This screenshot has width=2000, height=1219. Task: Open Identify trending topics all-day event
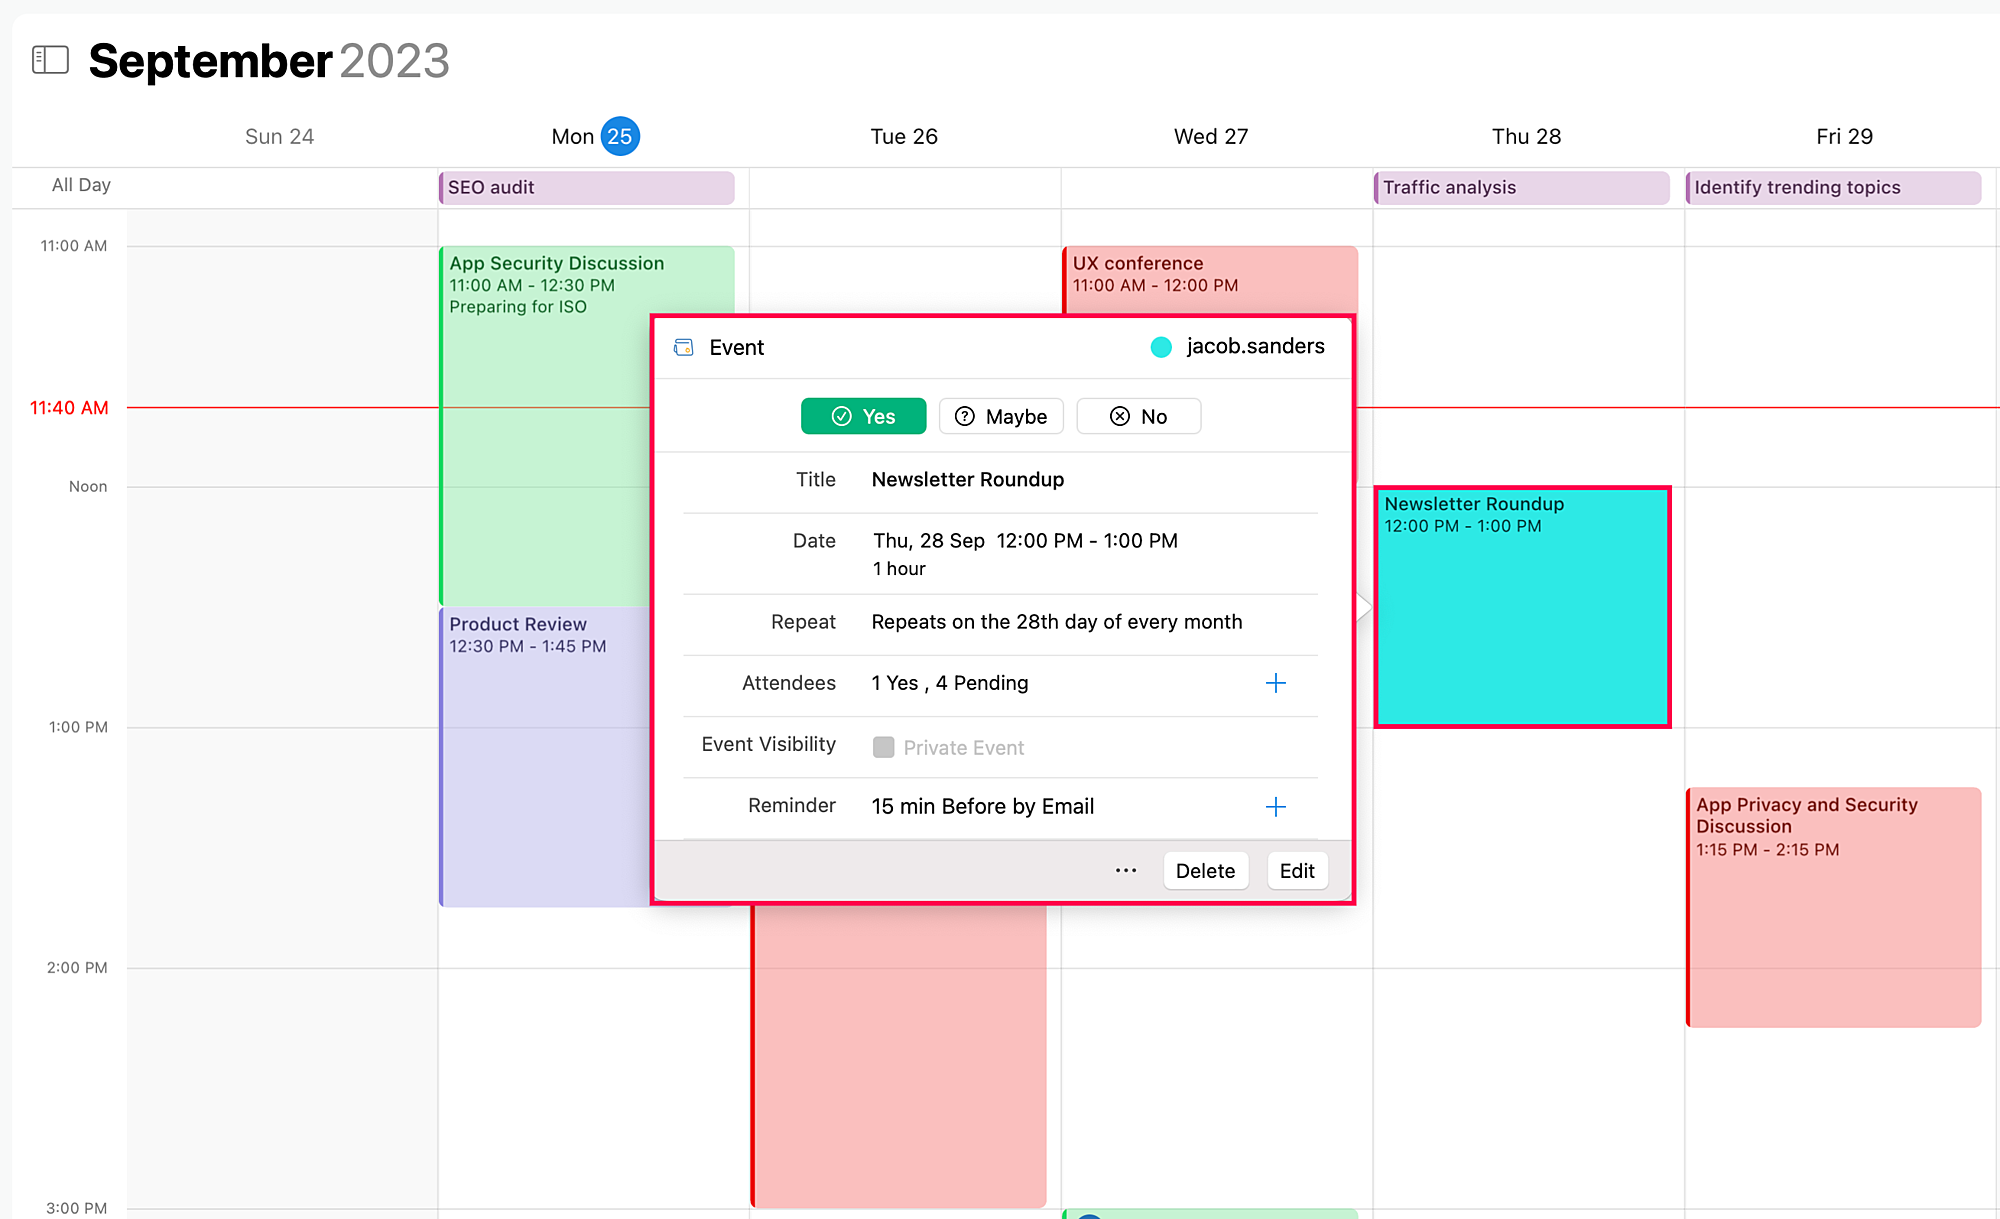click(1833, 188)
